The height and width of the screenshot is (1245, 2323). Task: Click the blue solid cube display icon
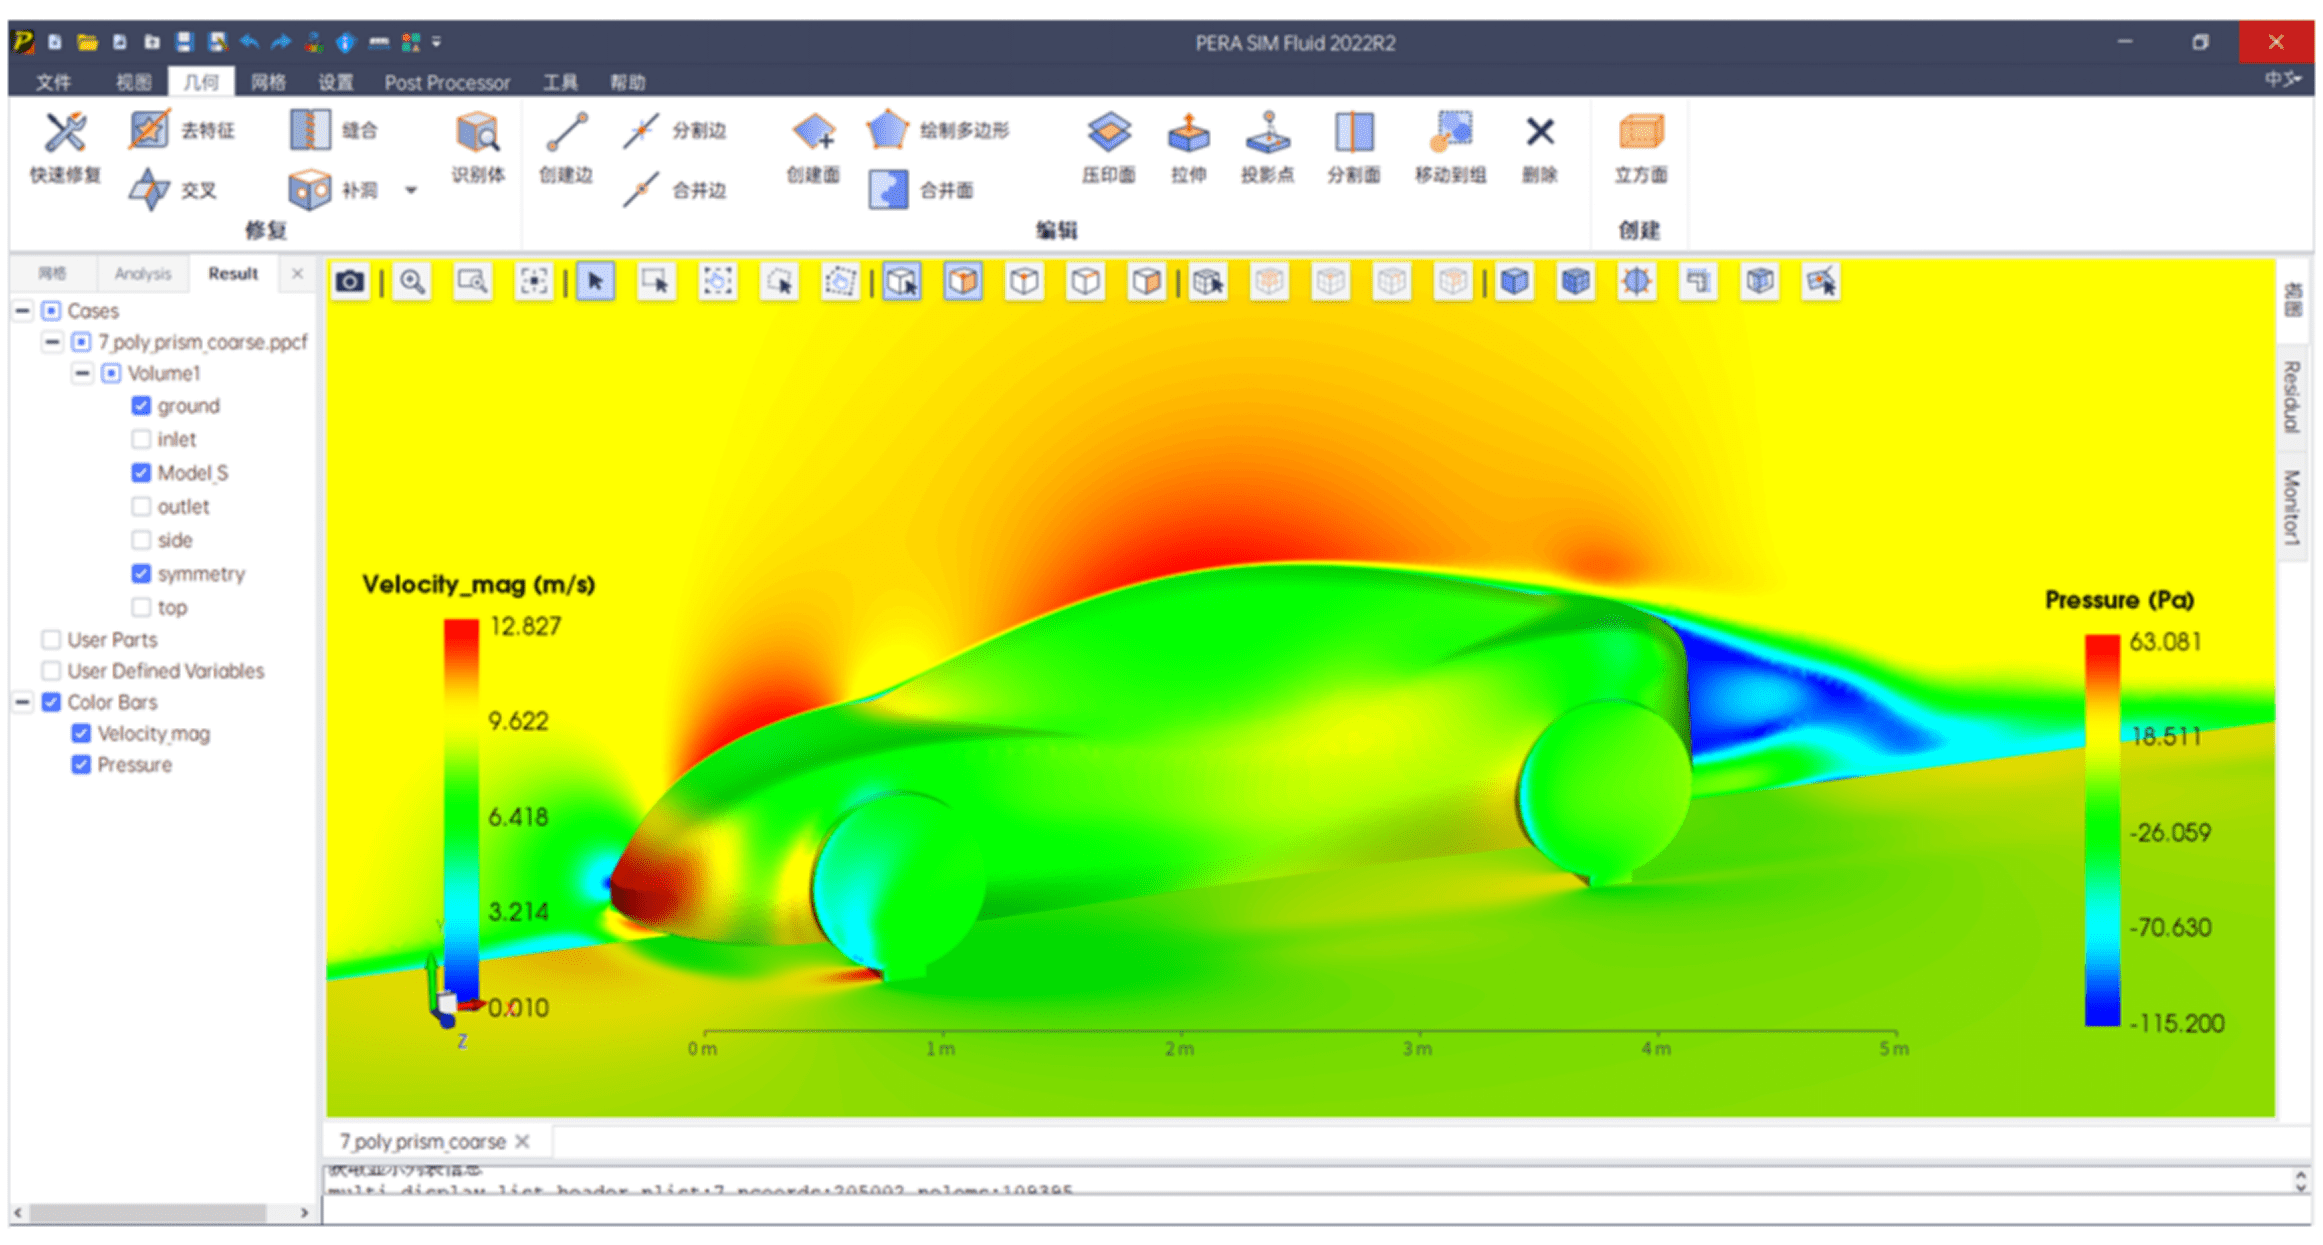coord(1514,282)
